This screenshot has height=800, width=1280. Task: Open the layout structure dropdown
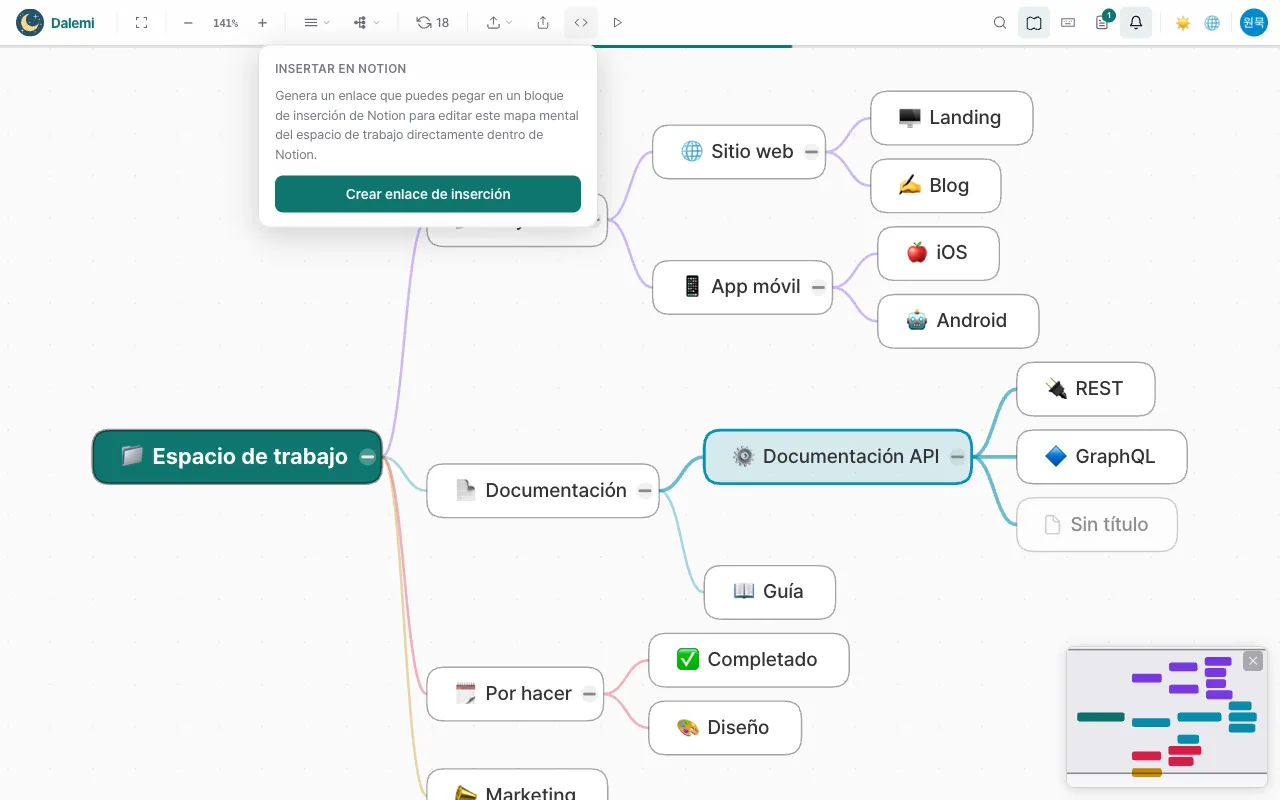(366, 22)
